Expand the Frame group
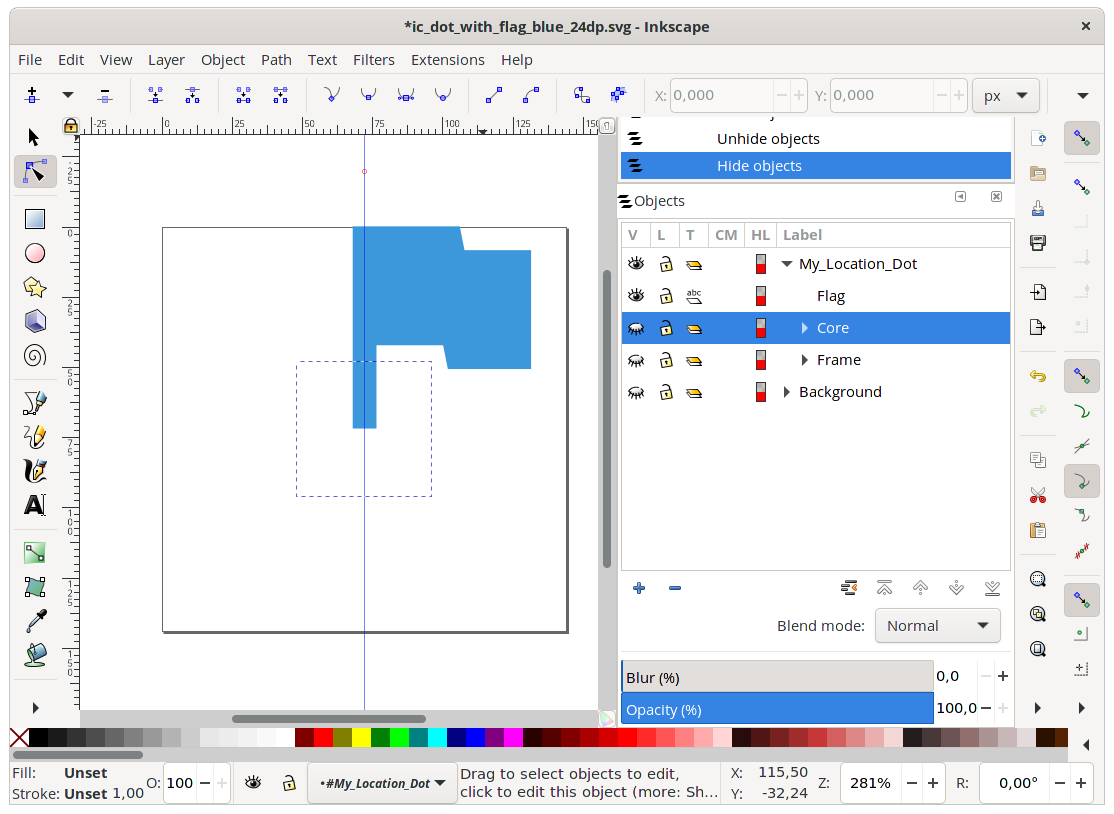 point(804,360)
